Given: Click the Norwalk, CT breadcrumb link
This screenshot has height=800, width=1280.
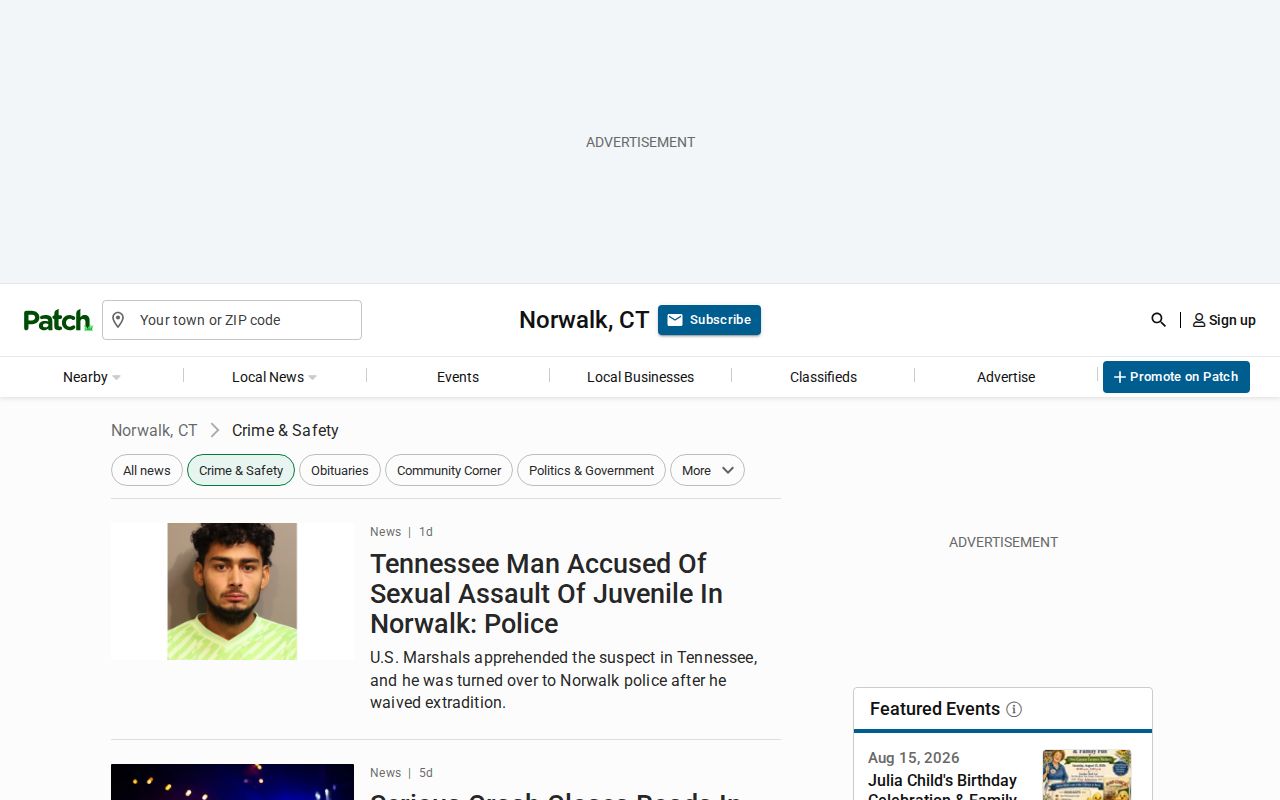Looking at the screenshot, I should 154,430.
